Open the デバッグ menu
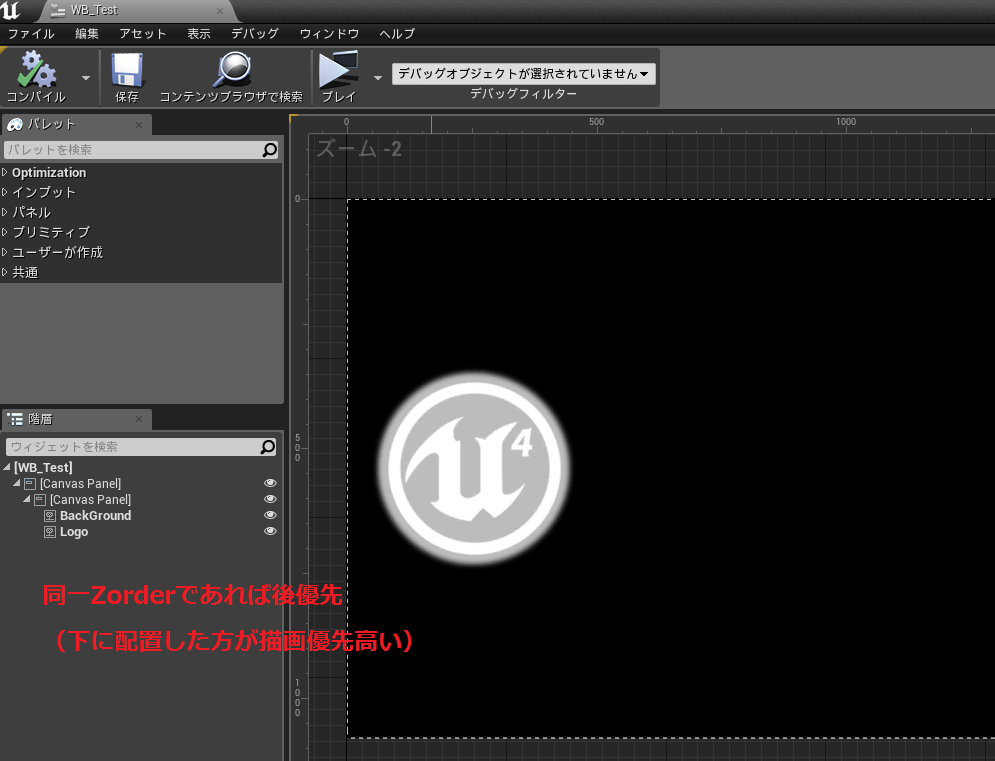The height and width of the screenshot is (761, 995). [254, 34]
